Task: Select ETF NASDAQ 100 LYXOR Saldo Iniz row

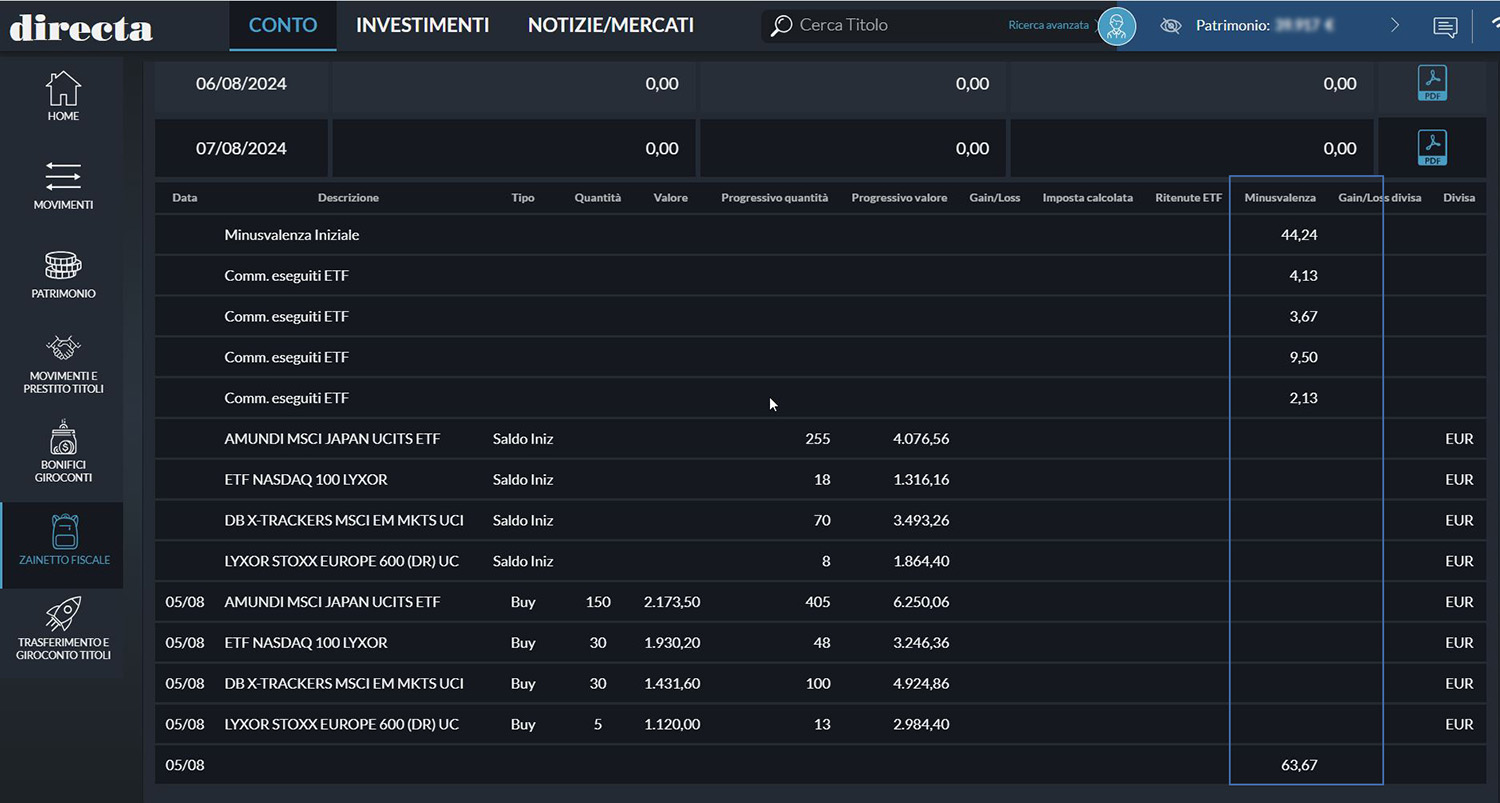Action: [x=819, y=480]
